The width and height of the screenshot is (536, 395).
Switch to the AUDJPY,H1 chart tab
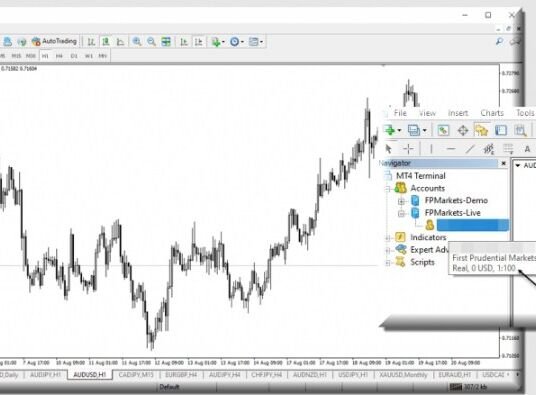tap(45, 375)
